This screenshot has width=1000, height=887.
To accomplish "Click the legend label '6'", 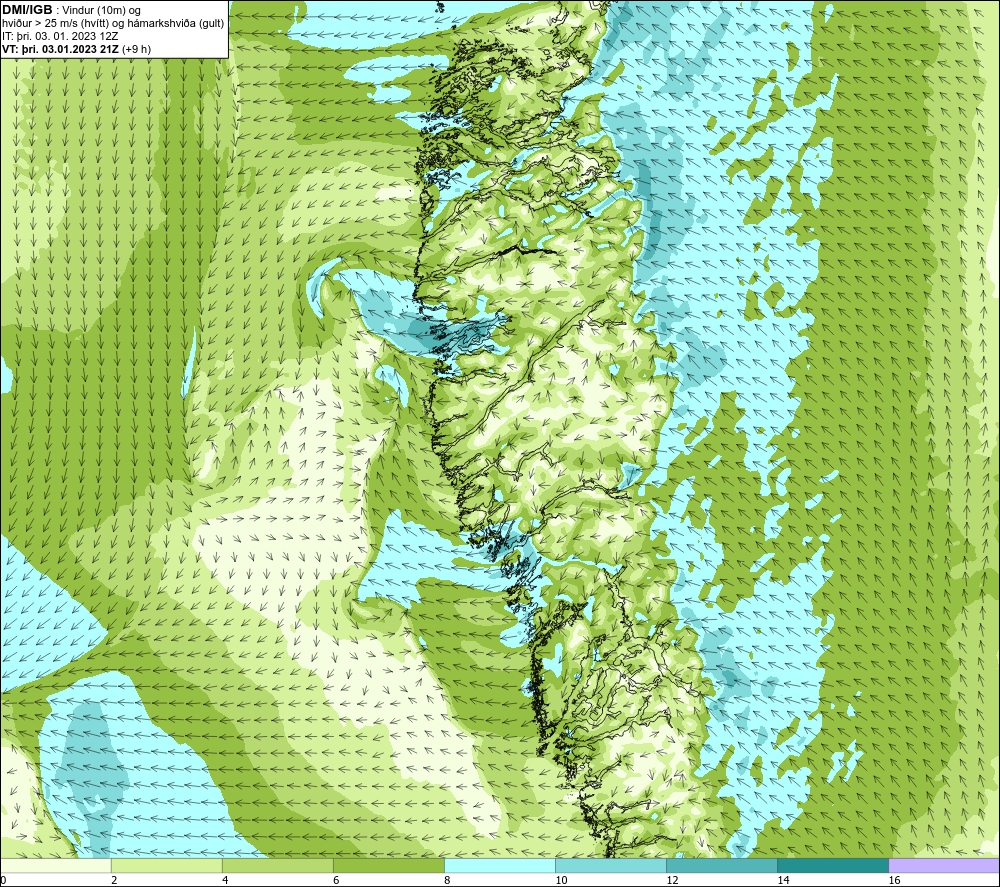I will pos(336,880).
